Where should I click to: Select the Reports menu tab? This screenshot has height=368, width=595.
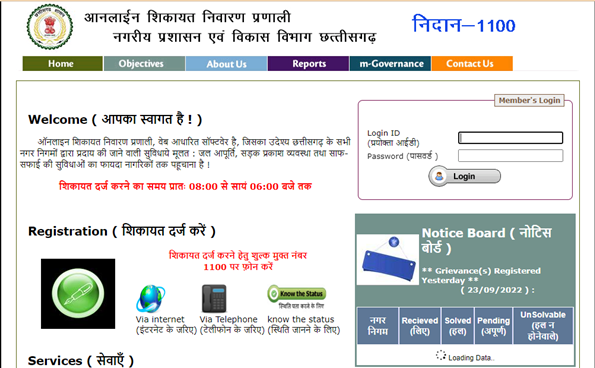309,64
